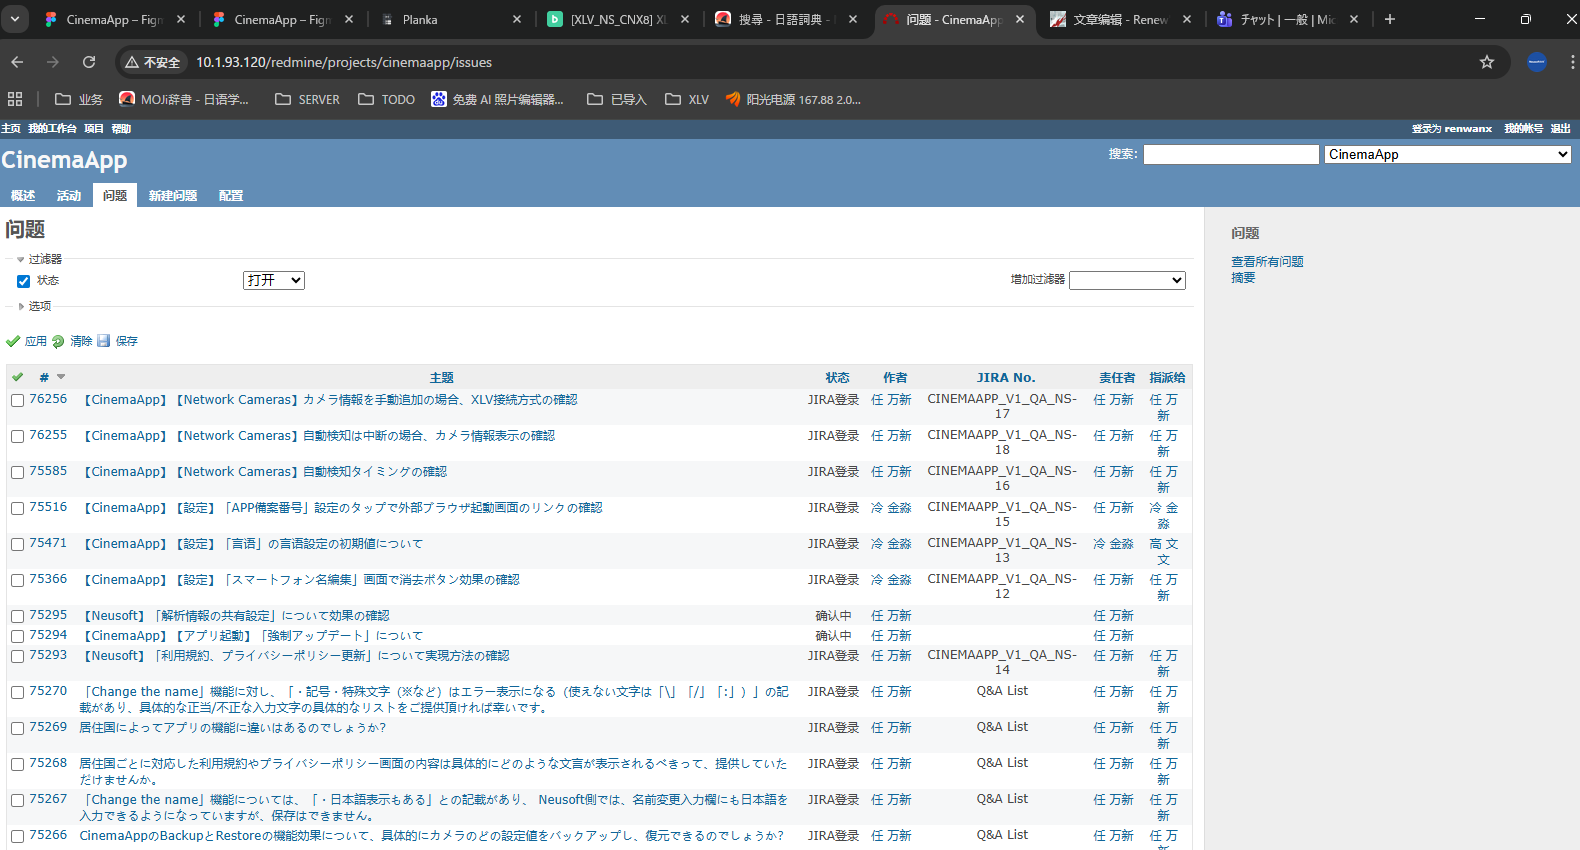Click the Save filter floppy disk icon
1580x850 pixels.
point(103,341)
